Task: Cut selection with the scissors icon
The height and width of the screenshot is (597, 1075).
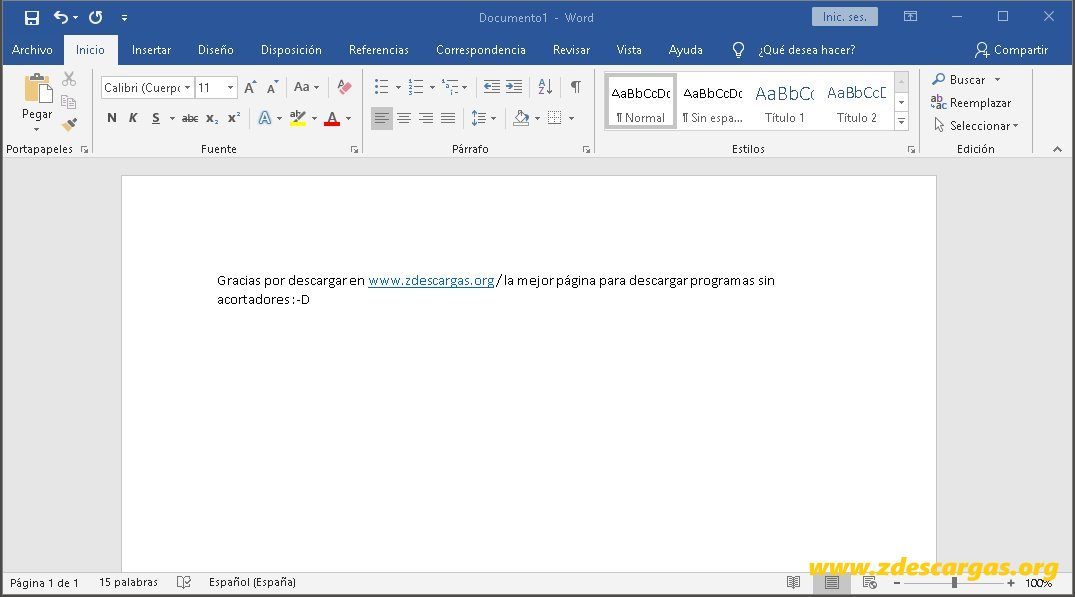Action: [69, 79]
